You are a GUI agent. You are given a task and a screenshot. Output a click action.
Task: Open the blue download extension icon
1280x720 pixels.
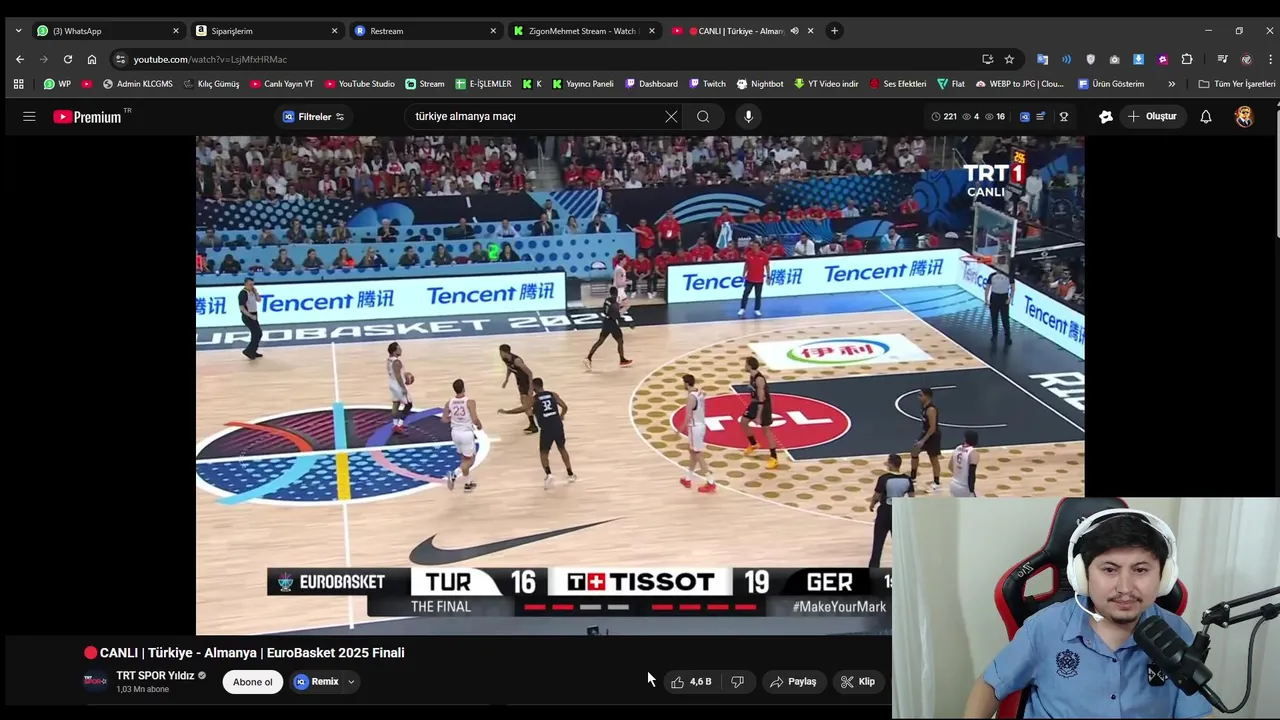click(x=1138, y=59)
